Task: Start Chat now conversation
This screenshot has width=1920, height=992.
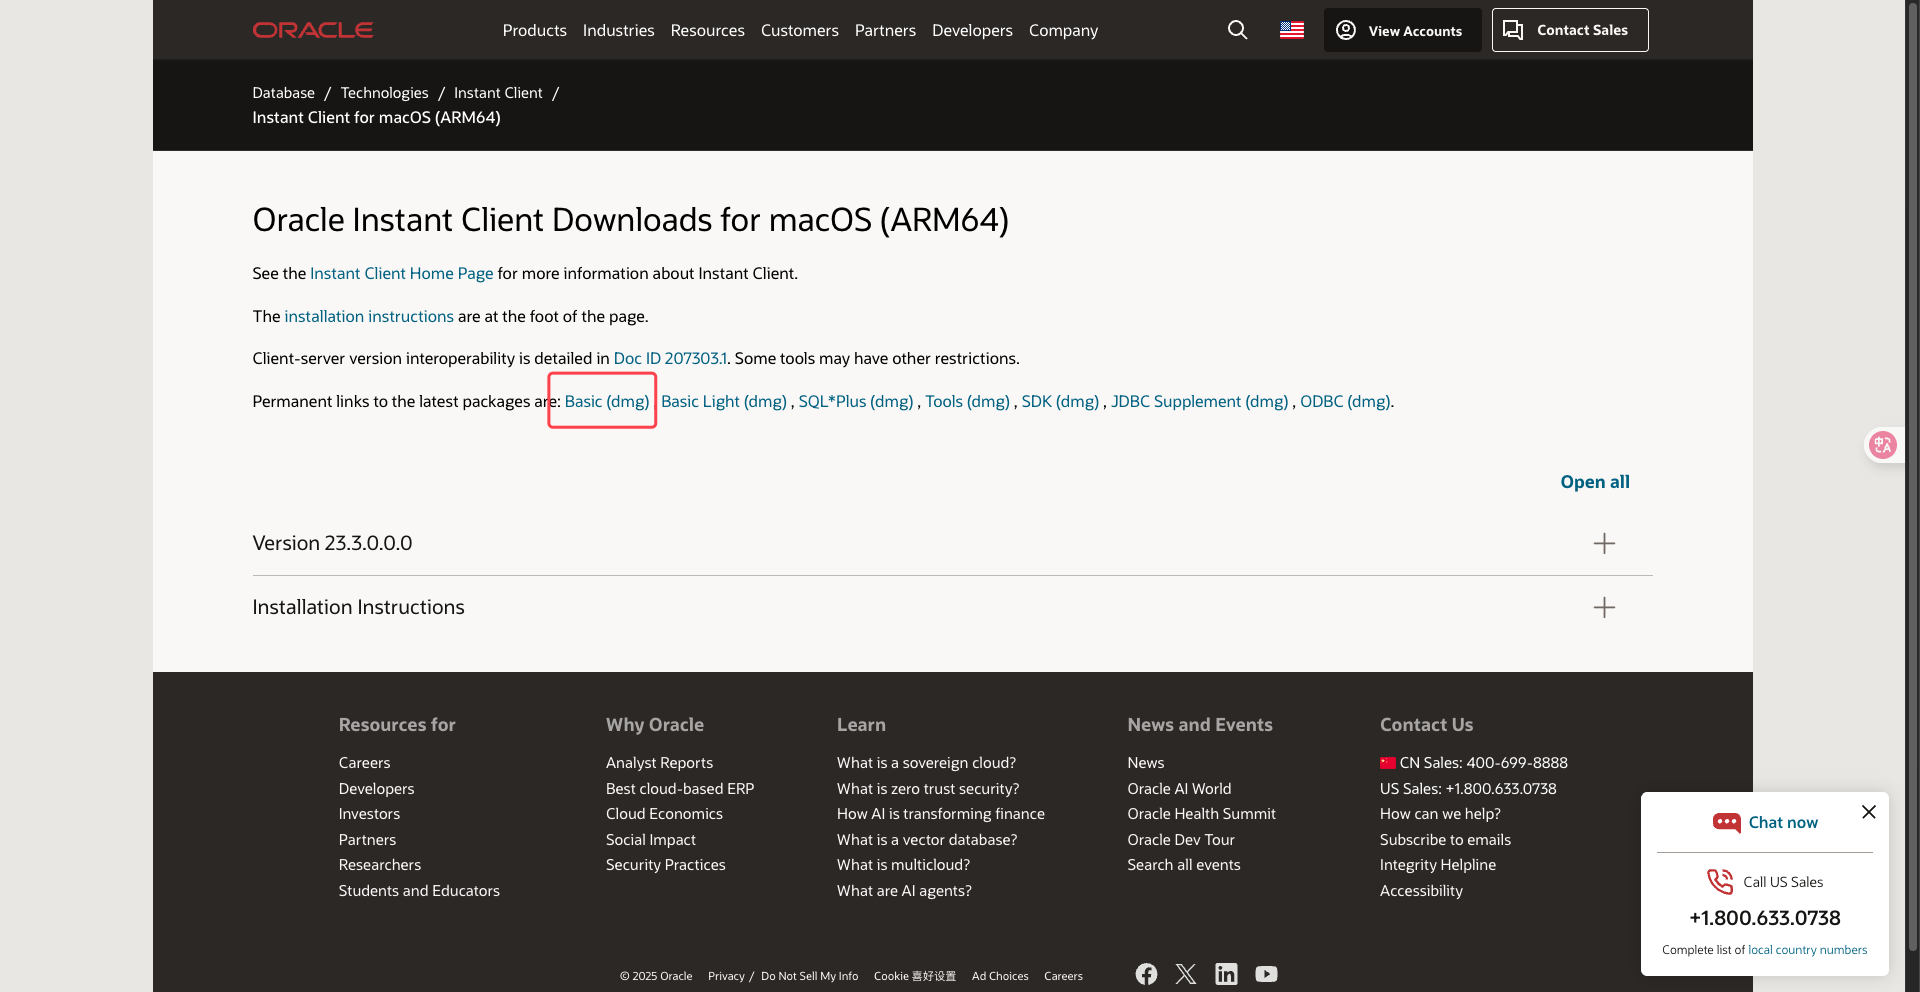Action: 1782,823
